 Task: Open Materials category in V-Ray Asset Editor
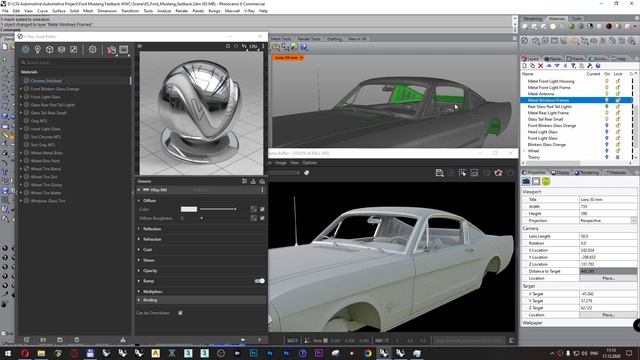tap(26, 49)
